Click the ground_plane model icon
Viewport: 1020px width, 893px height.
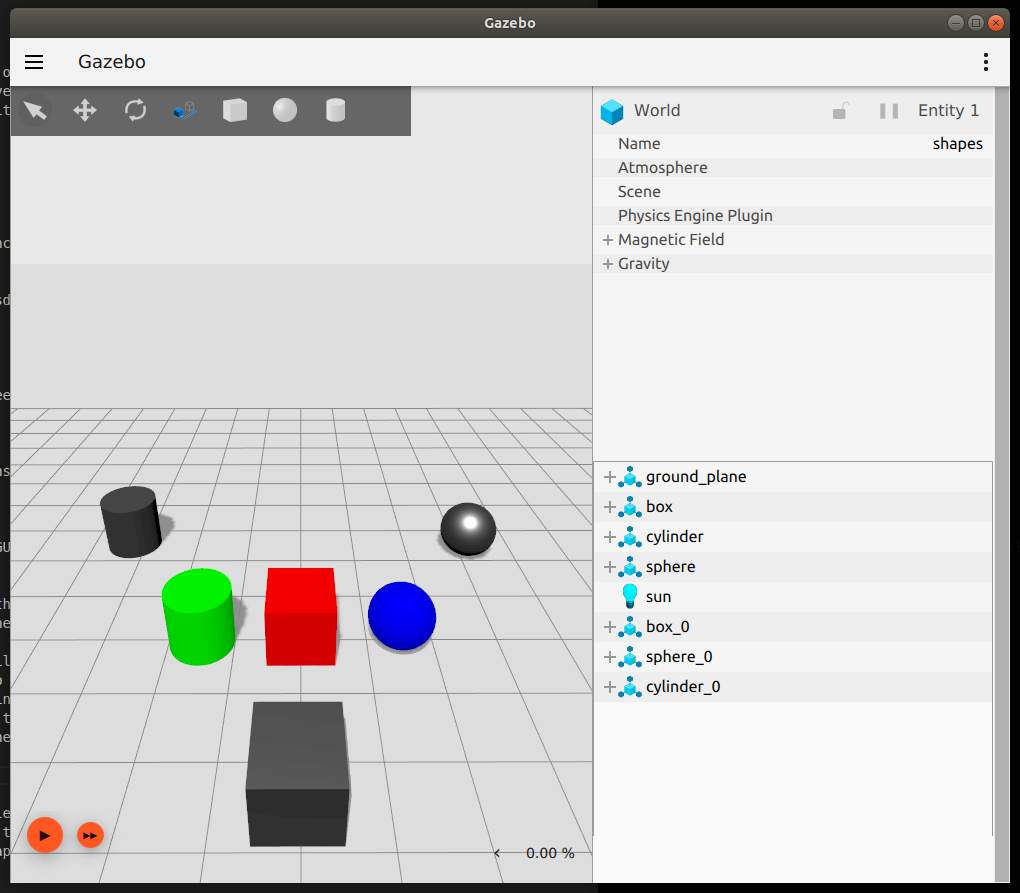(x=630, y=477)
